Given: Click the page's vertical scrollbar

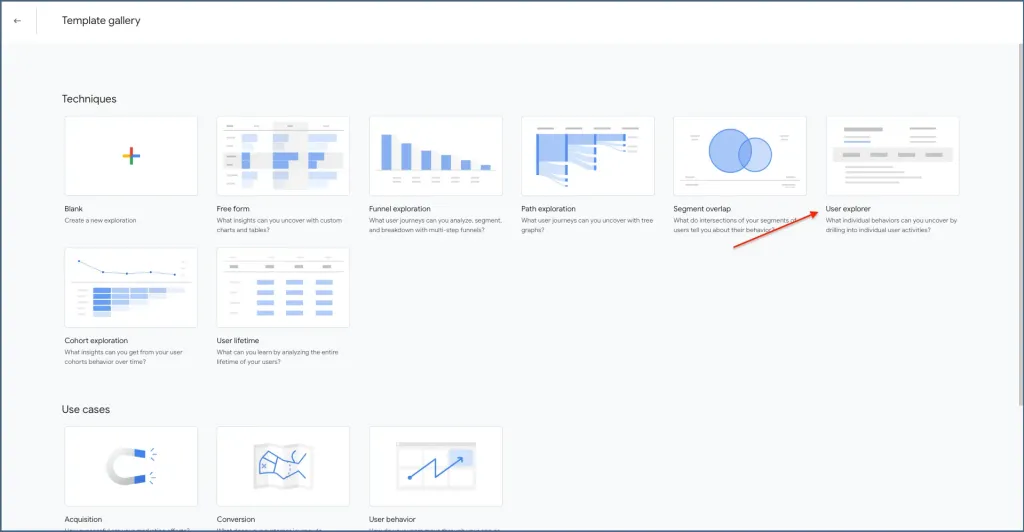Looking at the screenshot, I should pyautogui.click(x=1020, y=225).
